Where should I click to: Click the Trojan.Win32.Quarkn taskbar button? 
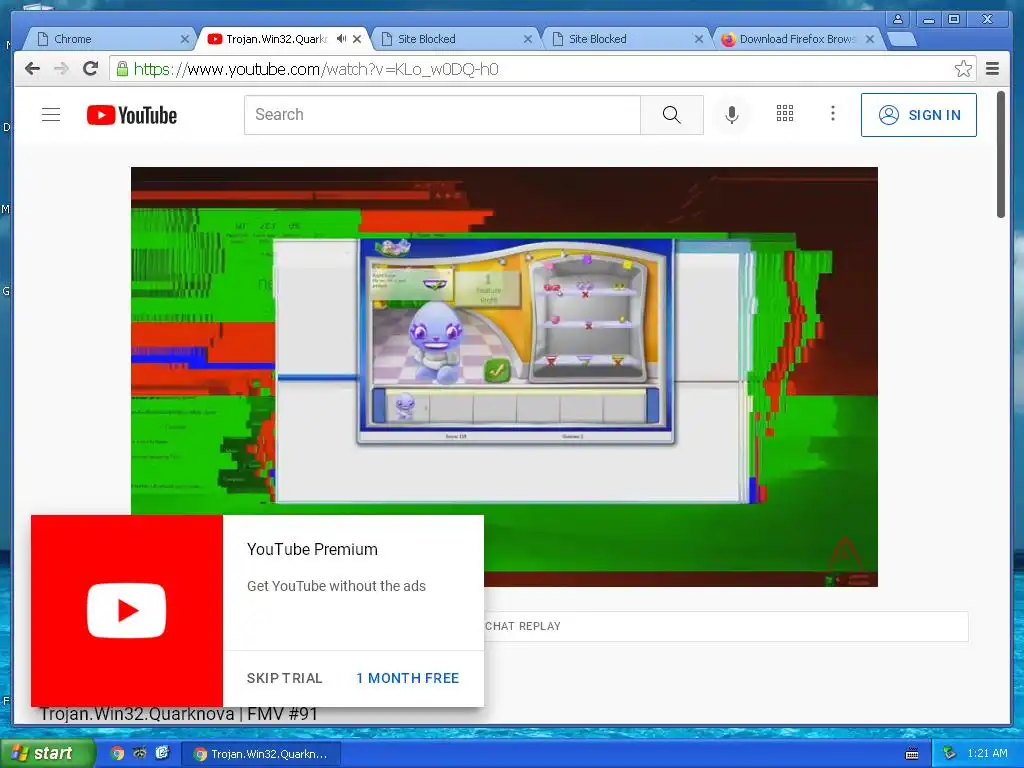point(260,754)
